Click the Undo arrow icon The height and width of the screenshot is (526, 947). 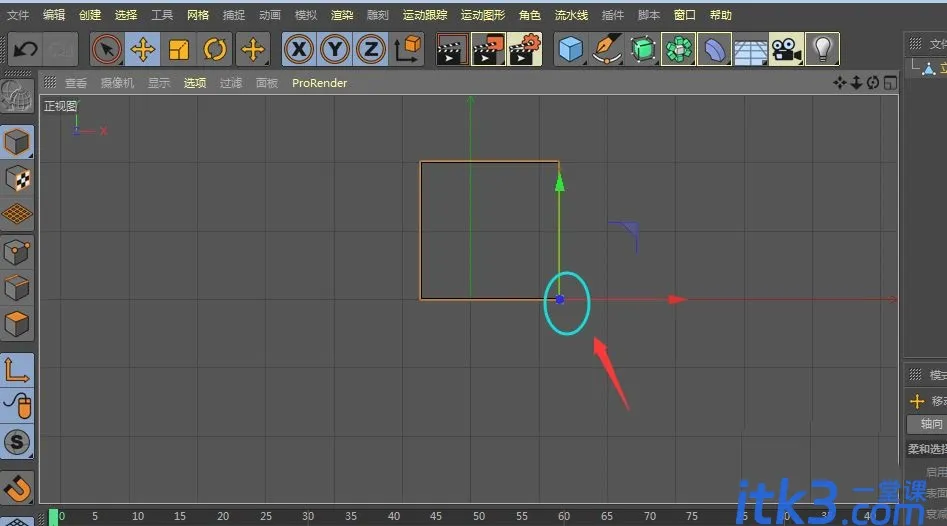coord(25,50)
